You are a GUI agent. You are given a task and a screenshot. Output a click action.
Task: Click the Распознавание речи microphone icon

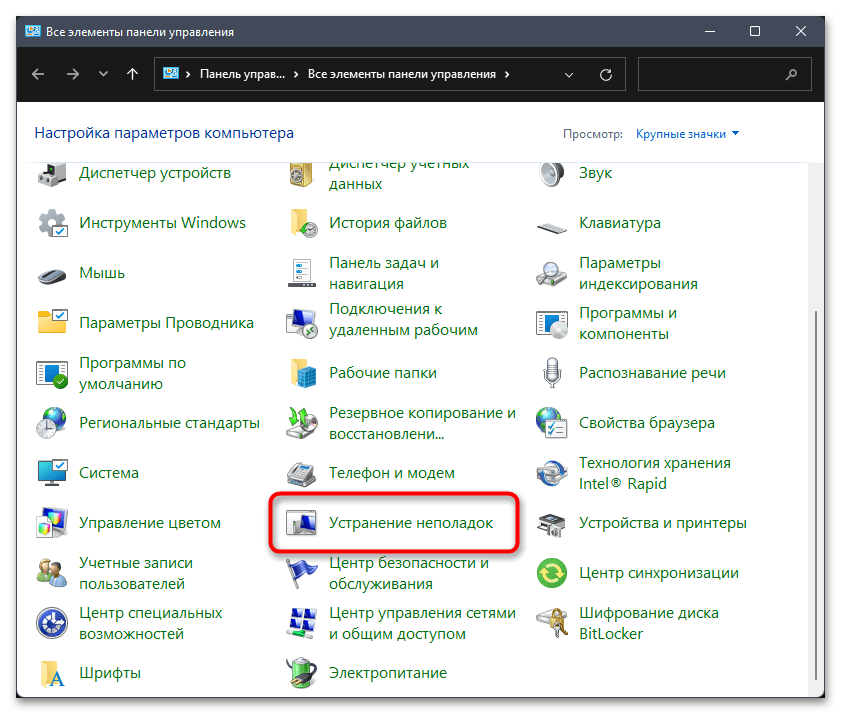(552, 372)
